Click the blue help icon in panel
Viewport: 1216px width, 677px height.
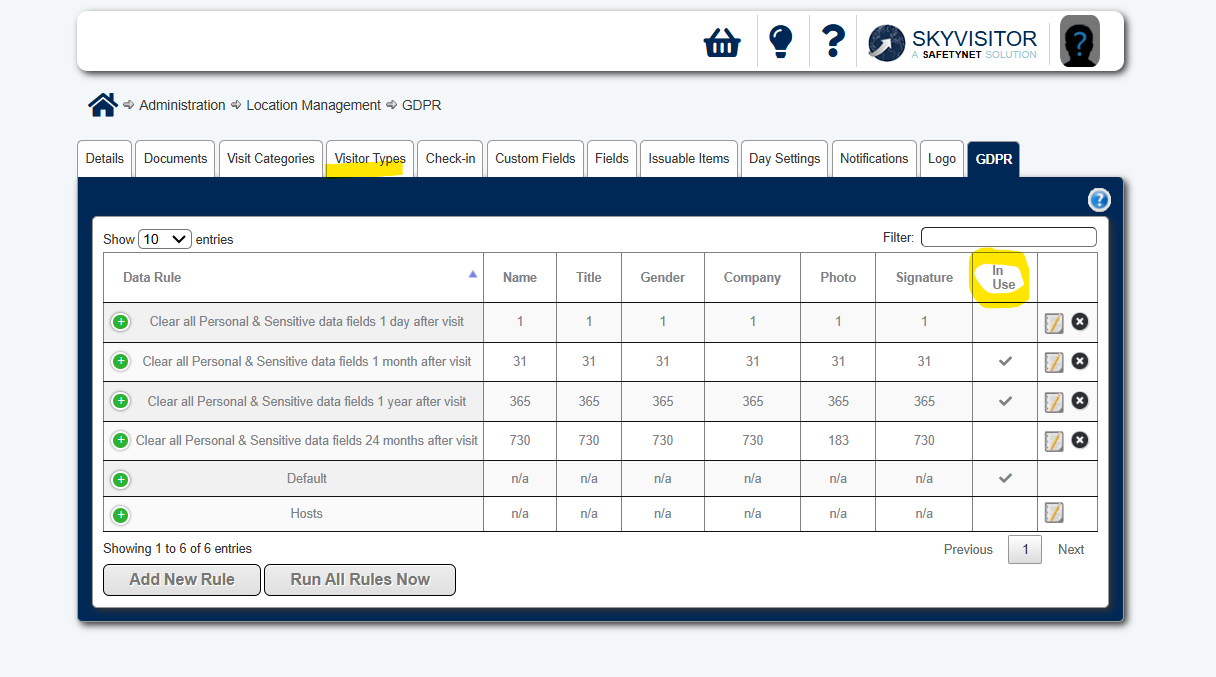coord(1099,200)
